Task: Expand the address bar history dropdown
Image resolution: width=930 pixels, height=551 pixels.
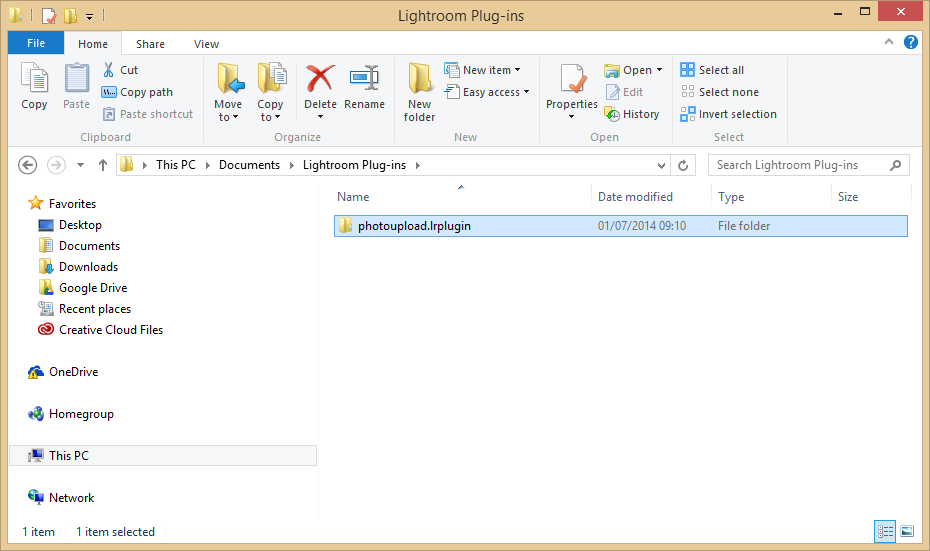Action: 661,165
